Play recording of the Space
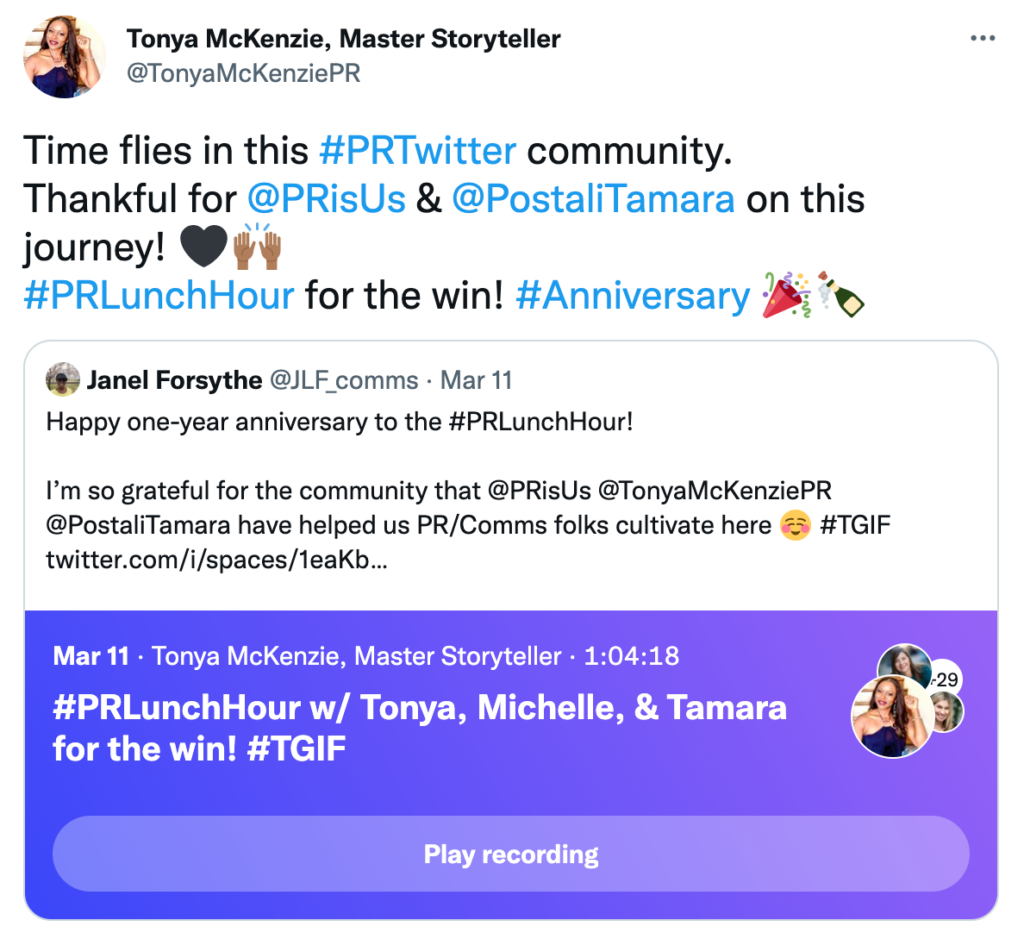 (x=511, y=854)
